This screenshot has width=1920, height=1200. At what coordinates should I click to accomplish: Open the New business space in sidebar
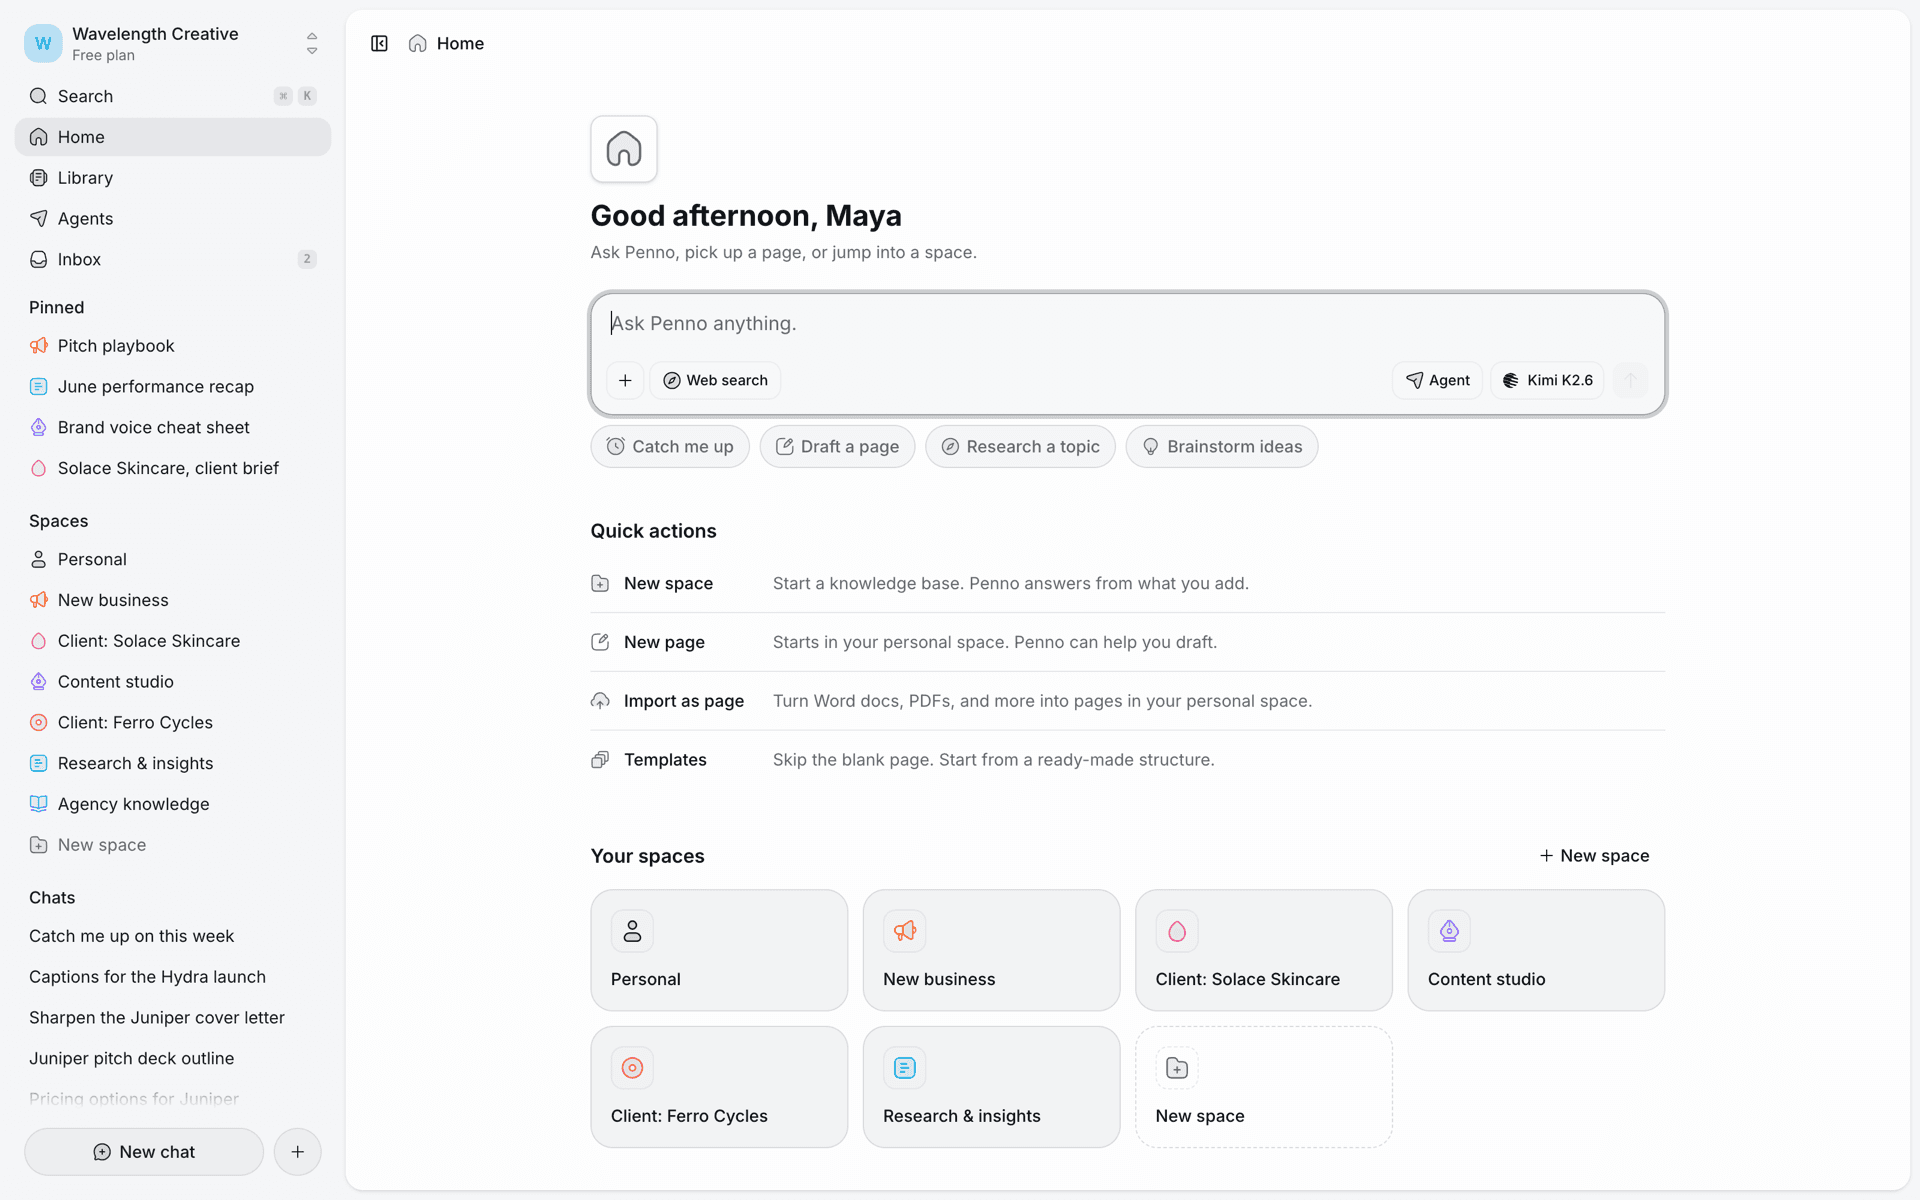172,600
